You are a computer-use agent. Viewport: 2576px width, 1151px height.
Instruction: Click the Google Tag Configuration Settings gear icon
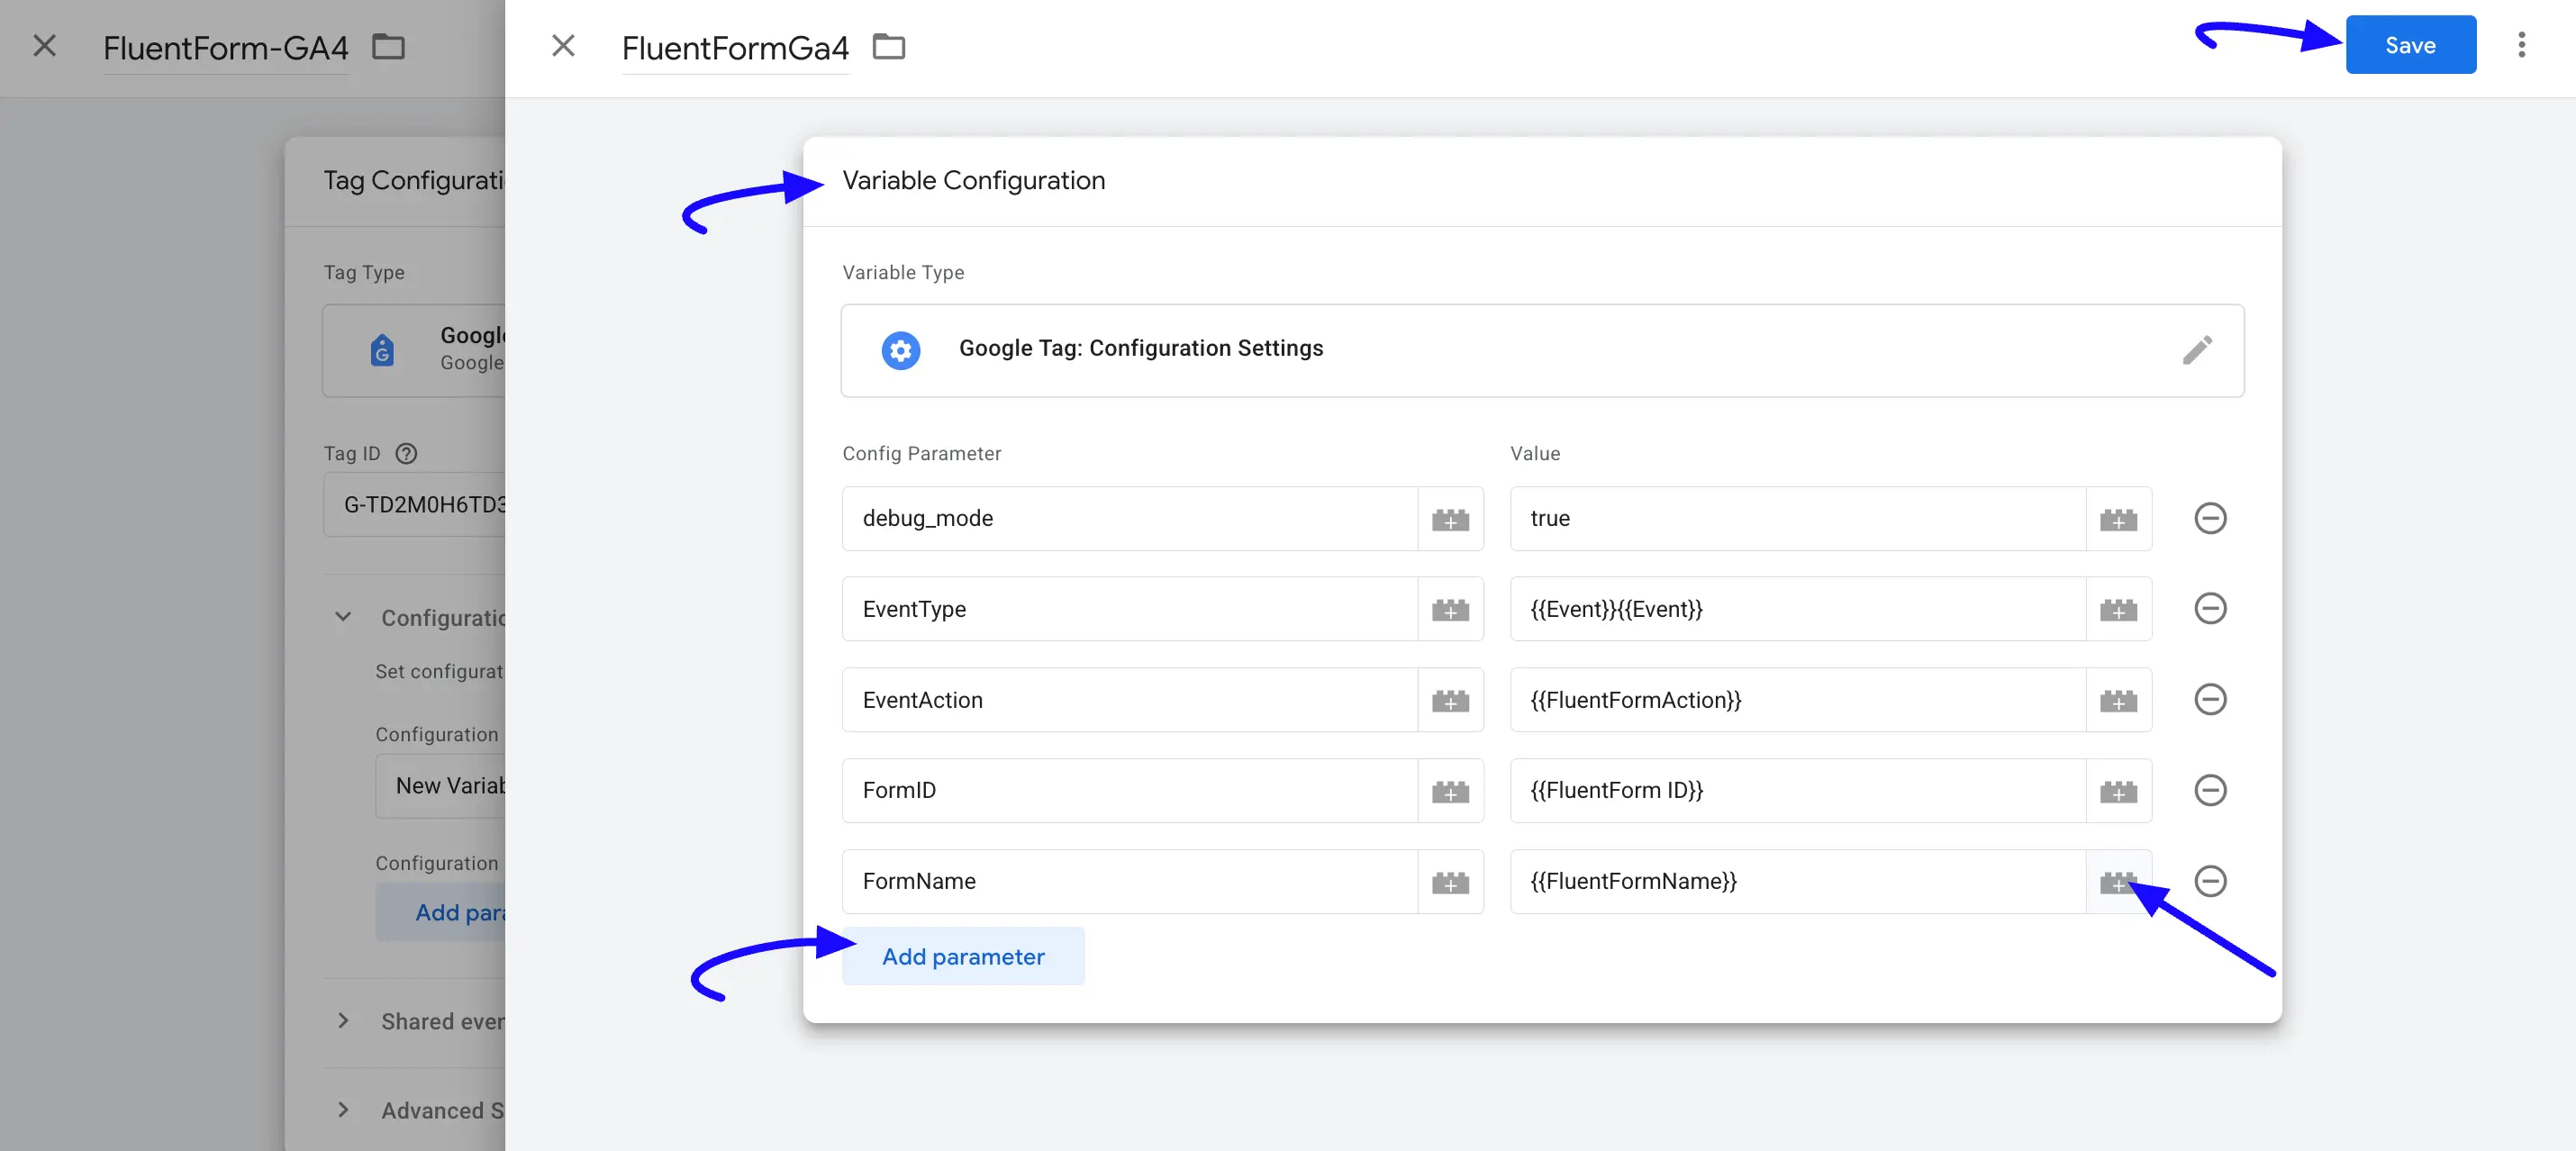[900, 350]
